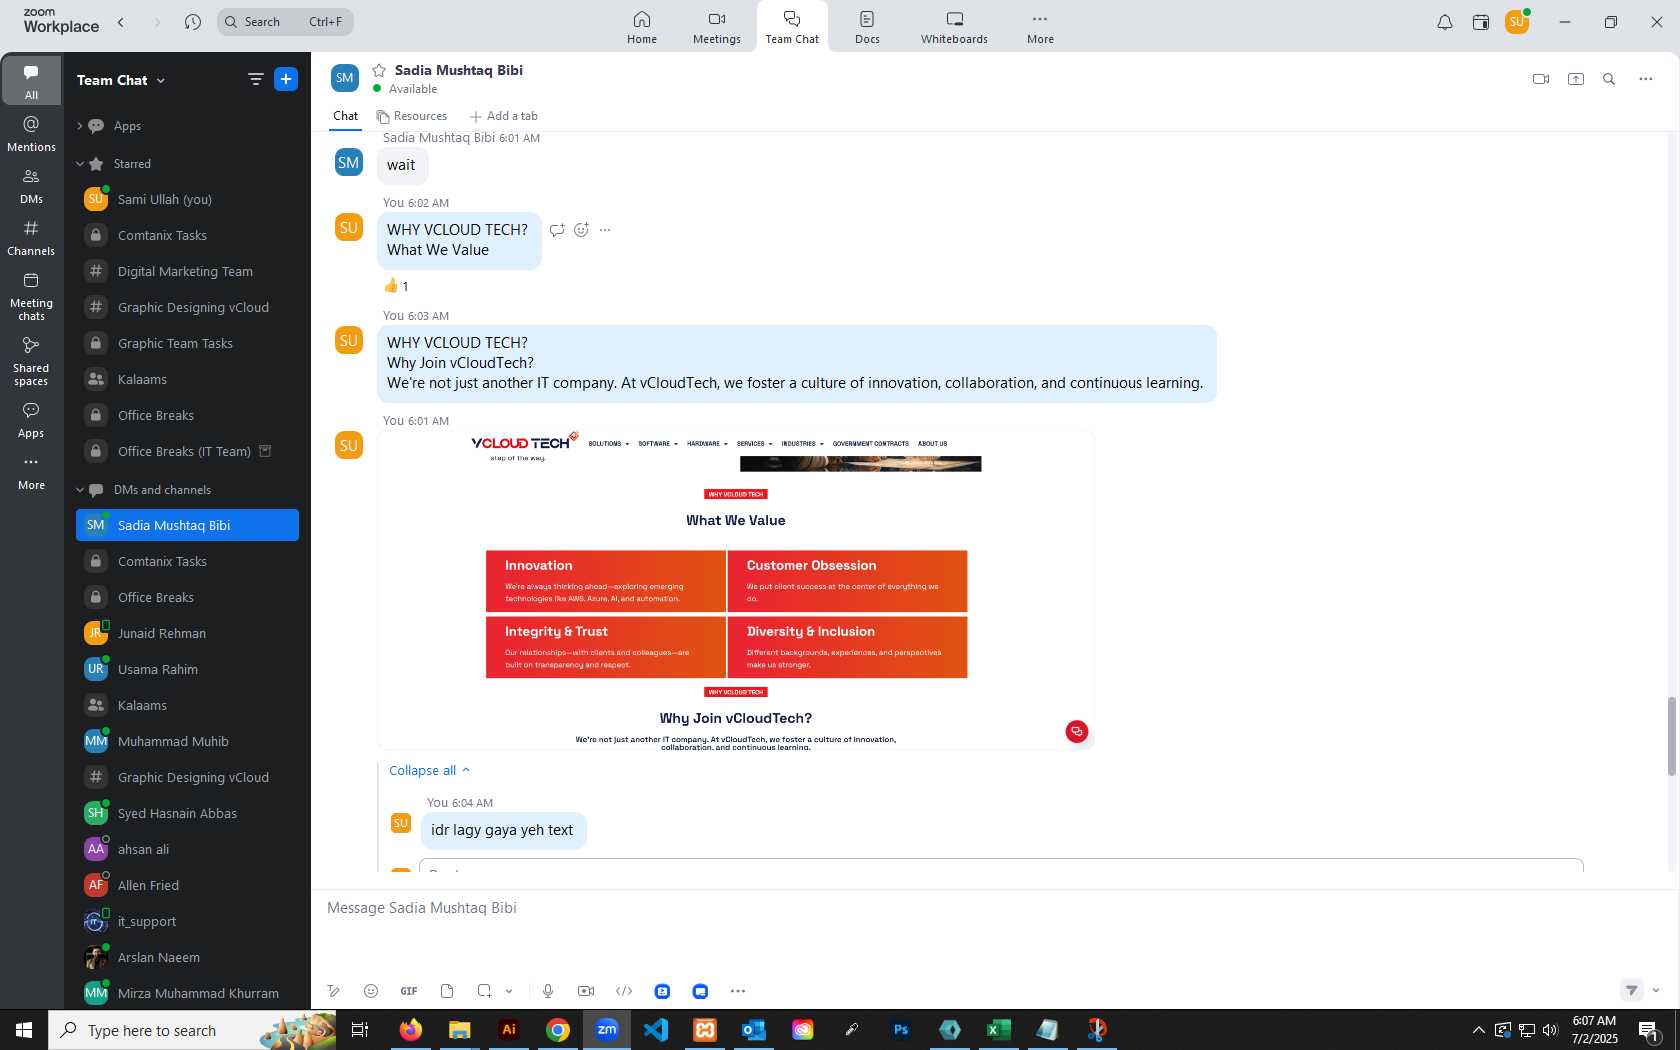Open the history clock icon
Screen dimensions: 1680x1050
point(193,22)
